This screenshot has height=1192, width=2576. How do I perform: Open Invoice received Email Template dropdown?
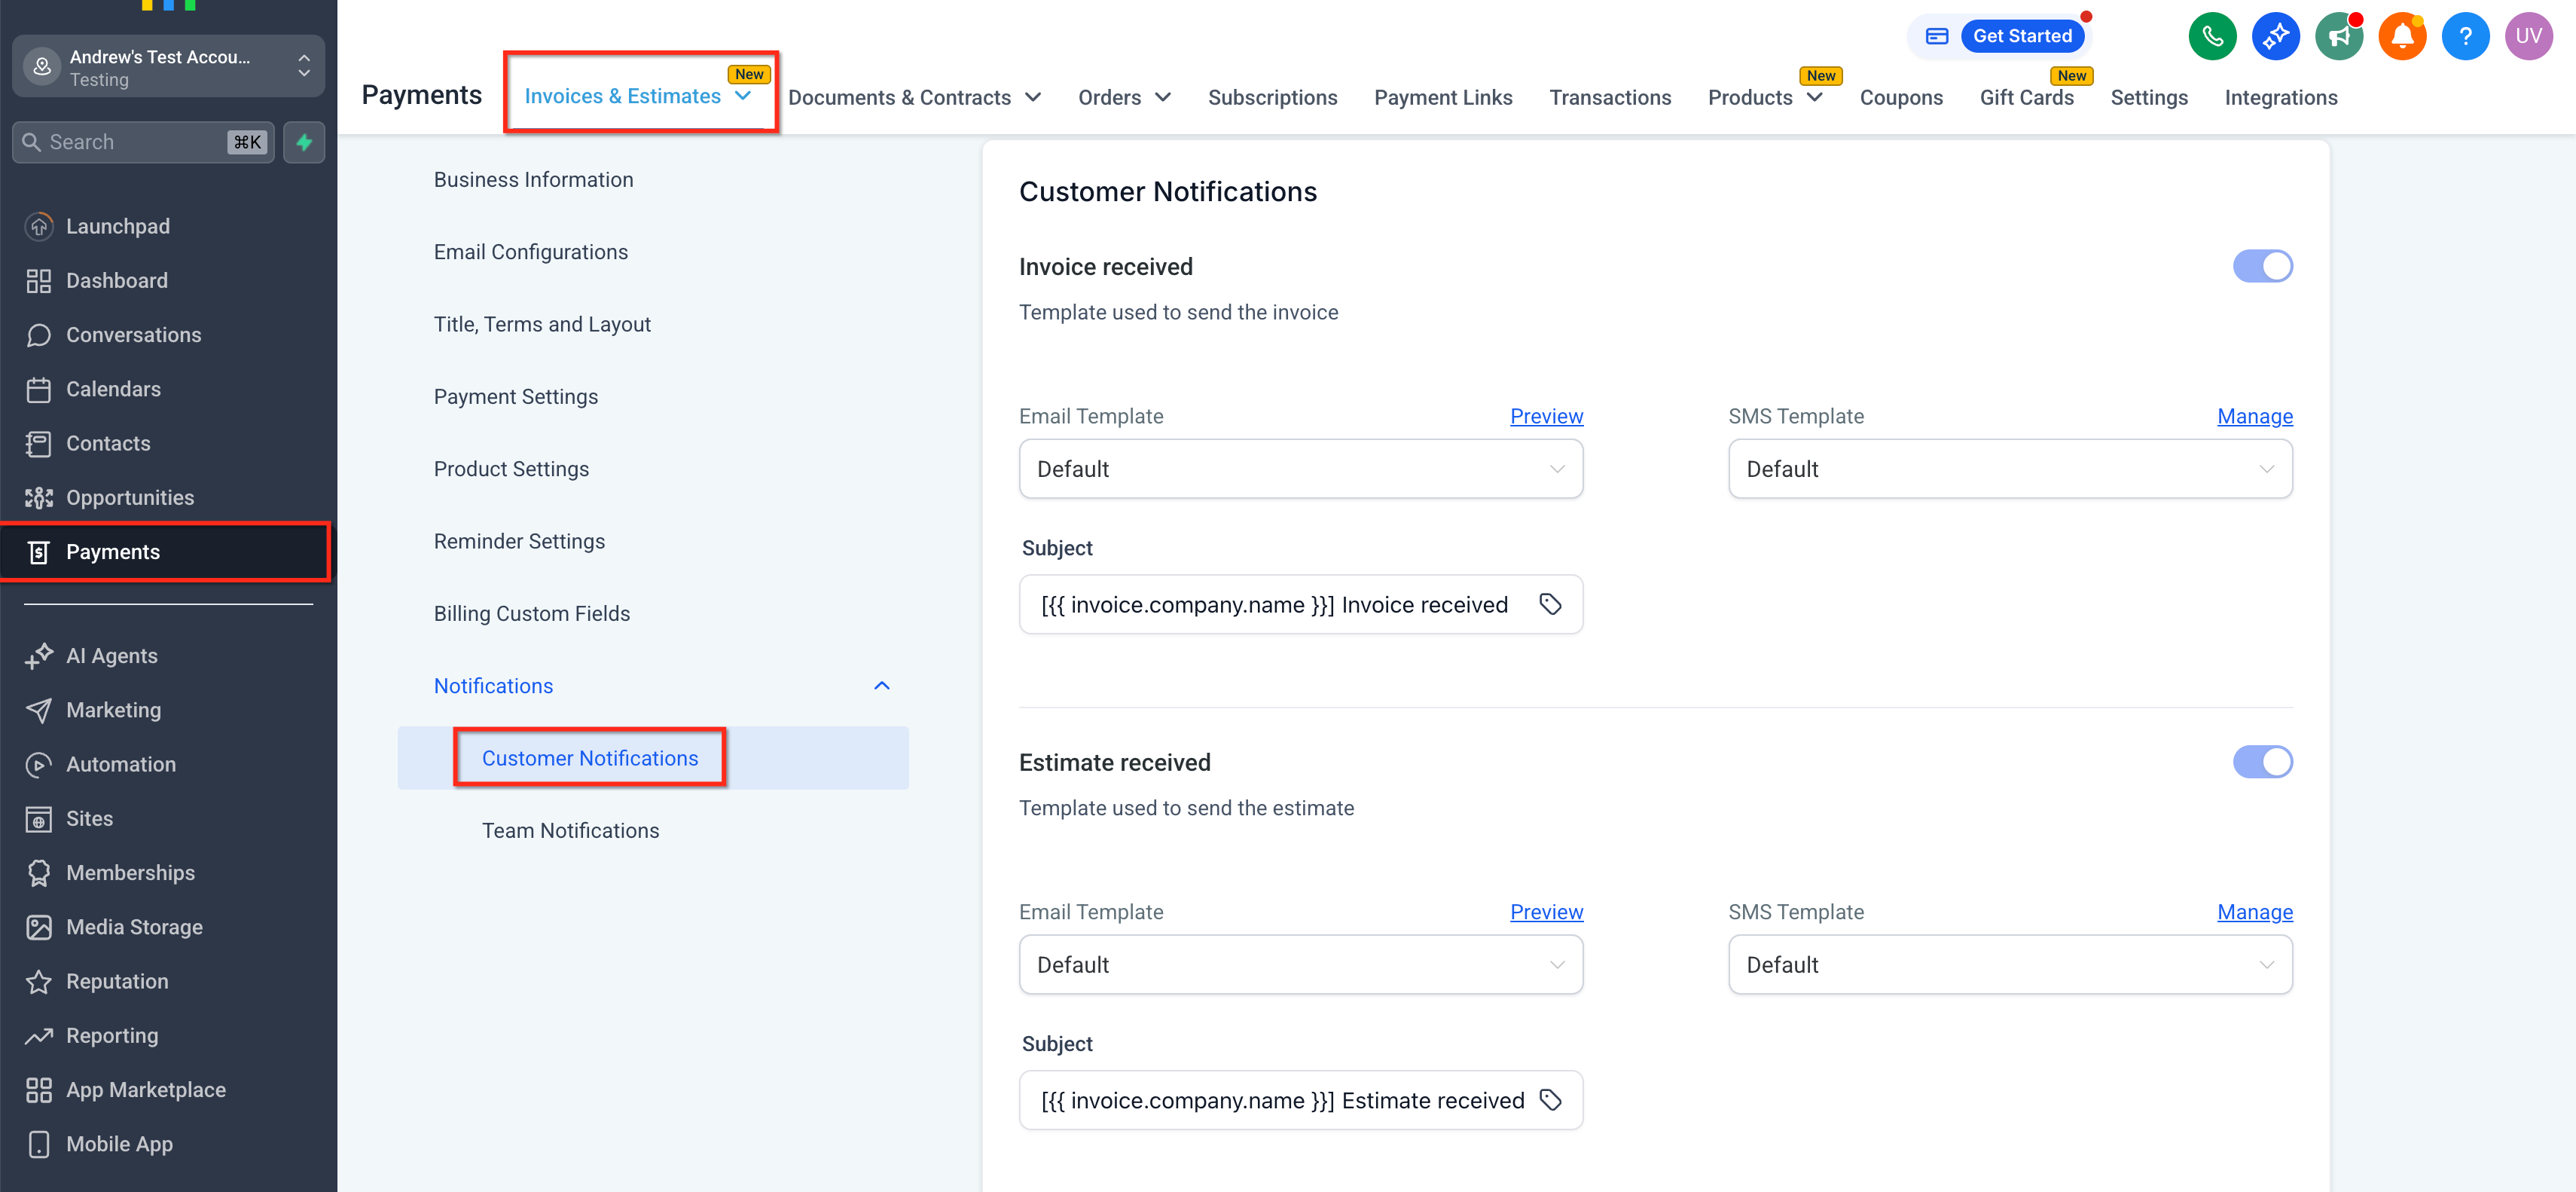tap(1300, 469)
